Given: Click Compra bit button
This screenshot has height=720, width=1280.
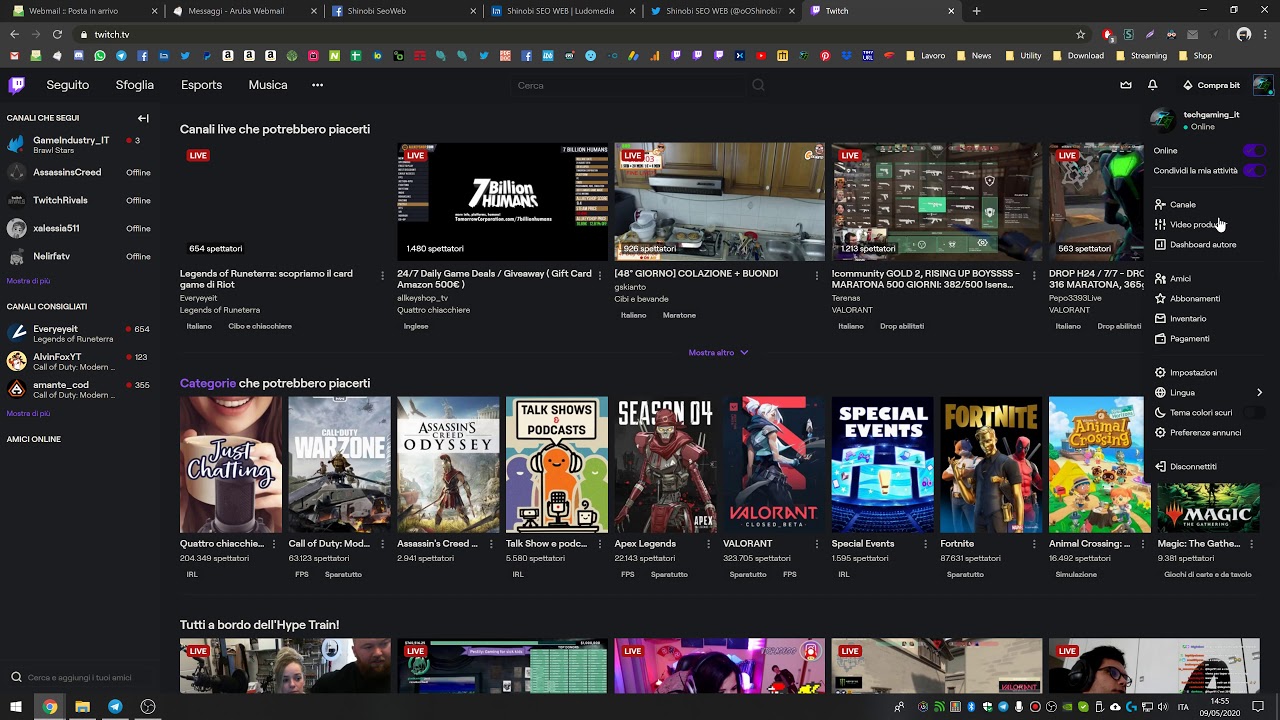Looking at the screenshot, I should pyautogui.click(x=1211, y=85).
